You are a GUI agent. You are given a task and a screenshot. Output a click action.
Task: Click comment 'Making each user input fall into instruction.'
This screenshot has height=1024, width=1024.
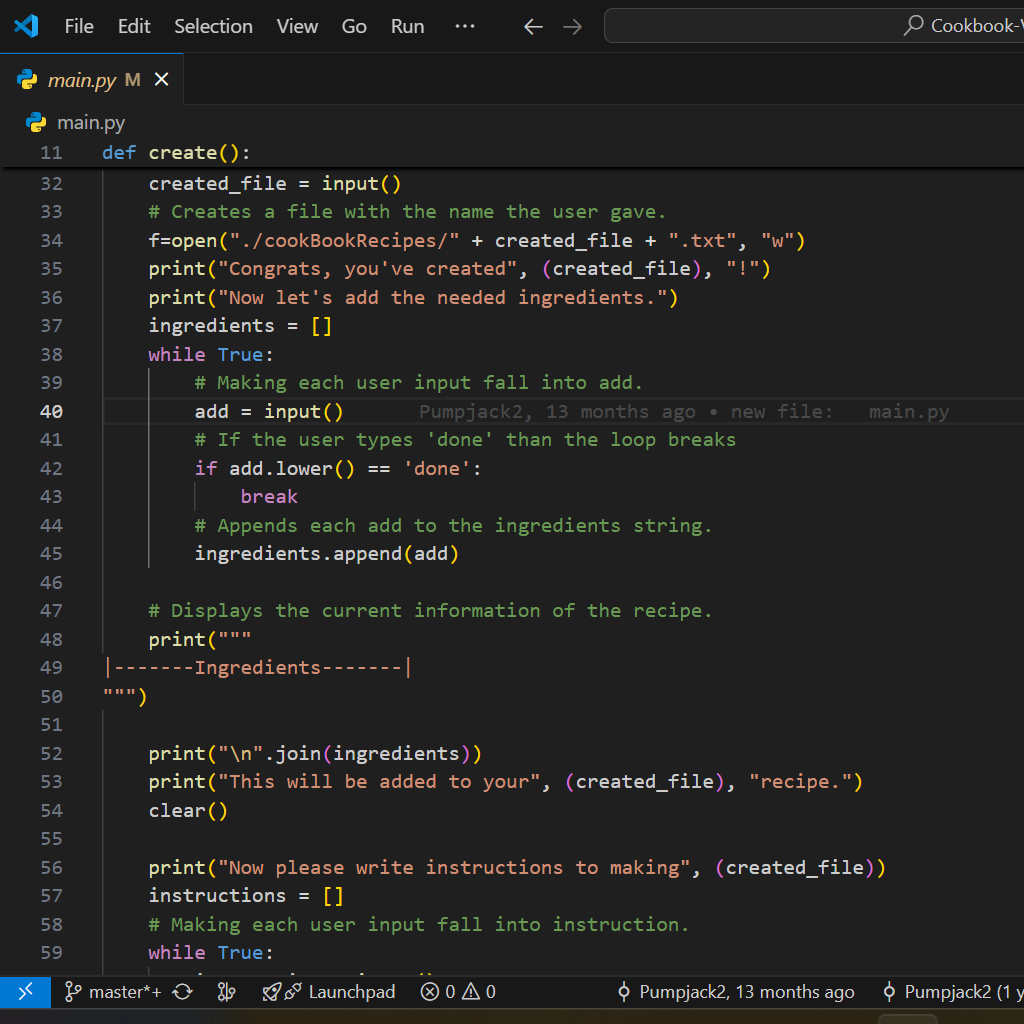[x=419, y=925]
